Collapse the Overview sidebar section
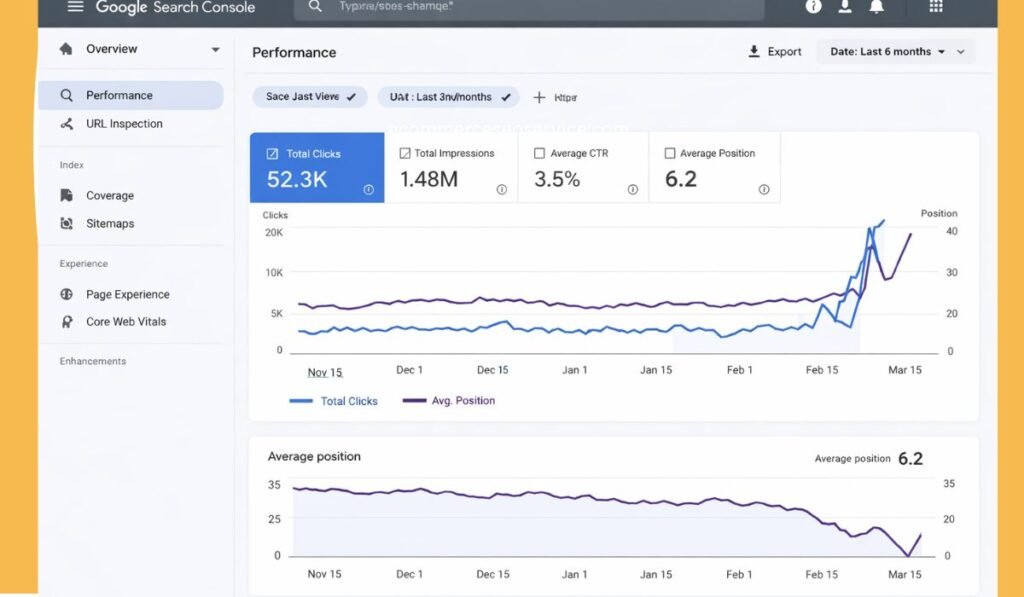Image resolution: width=1024 pixels, height=597 pixels. pyautogui.click(x=214, y=48)
